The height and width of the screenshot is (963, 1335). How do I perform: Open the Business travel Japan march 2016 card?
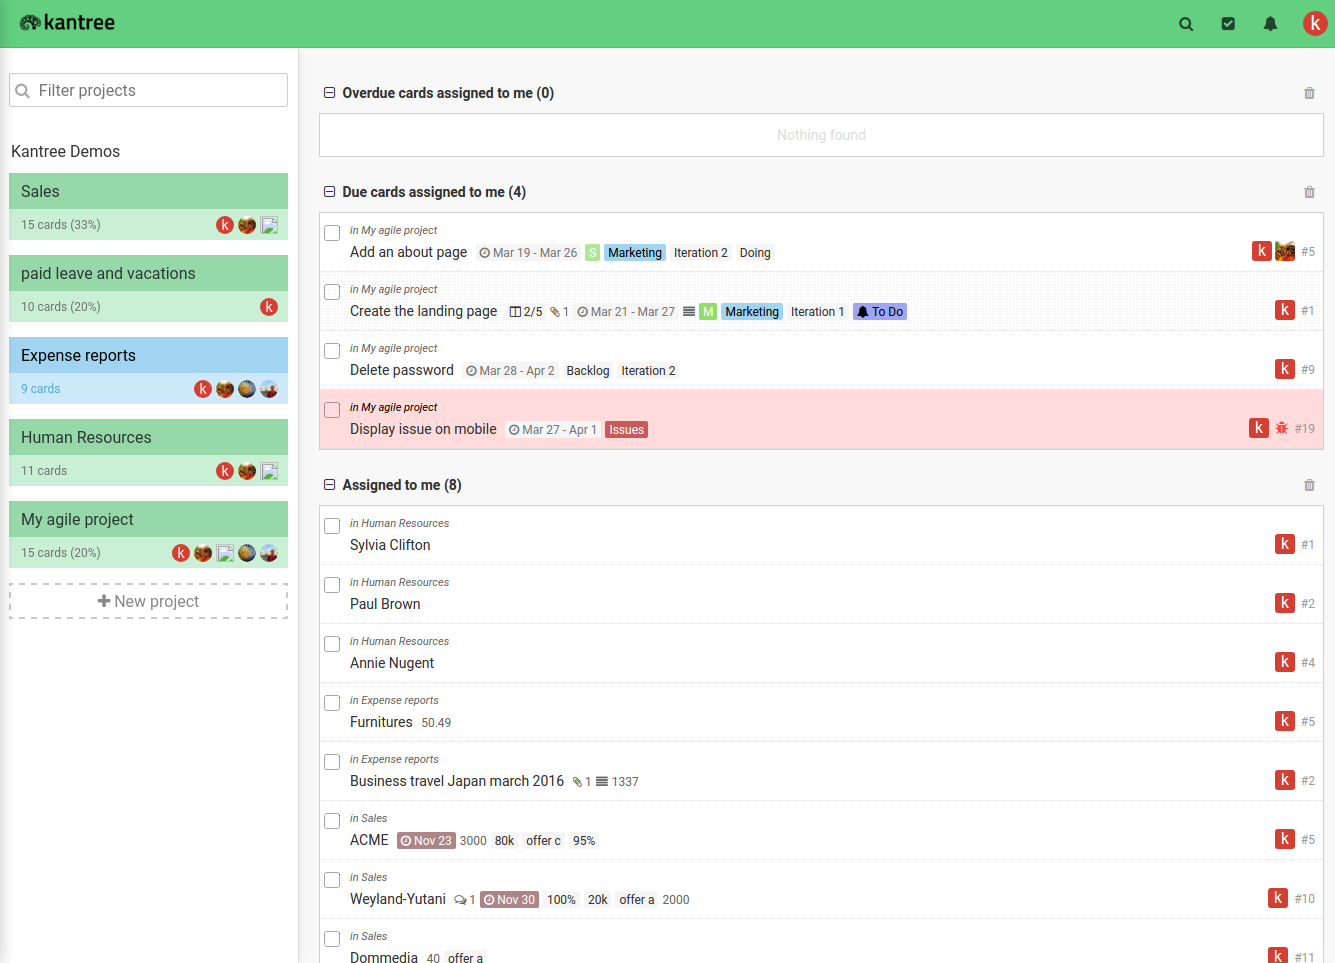coord(457,781)
